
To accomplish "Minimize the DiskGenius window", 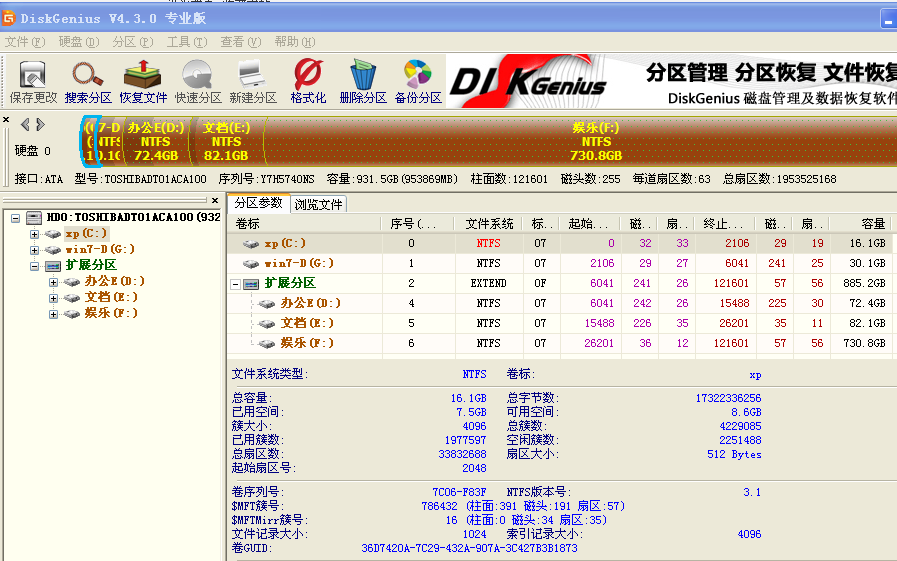I will (888, 19).
